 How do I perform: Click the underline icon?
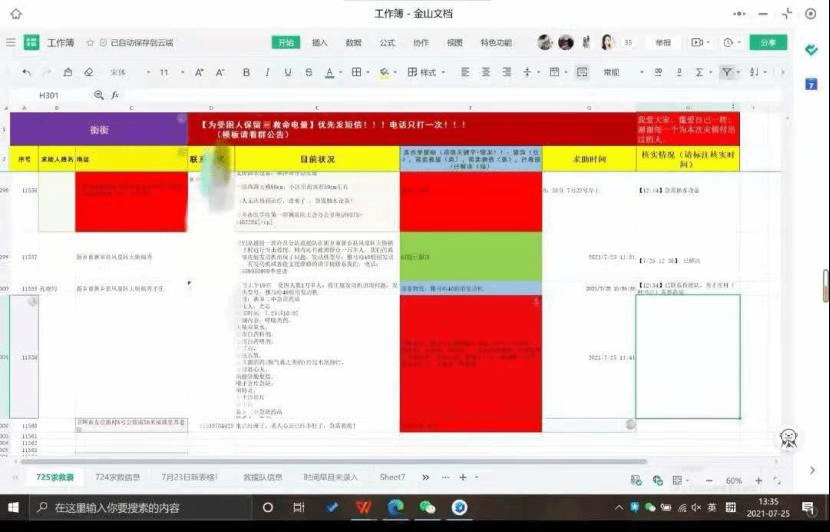288,73
